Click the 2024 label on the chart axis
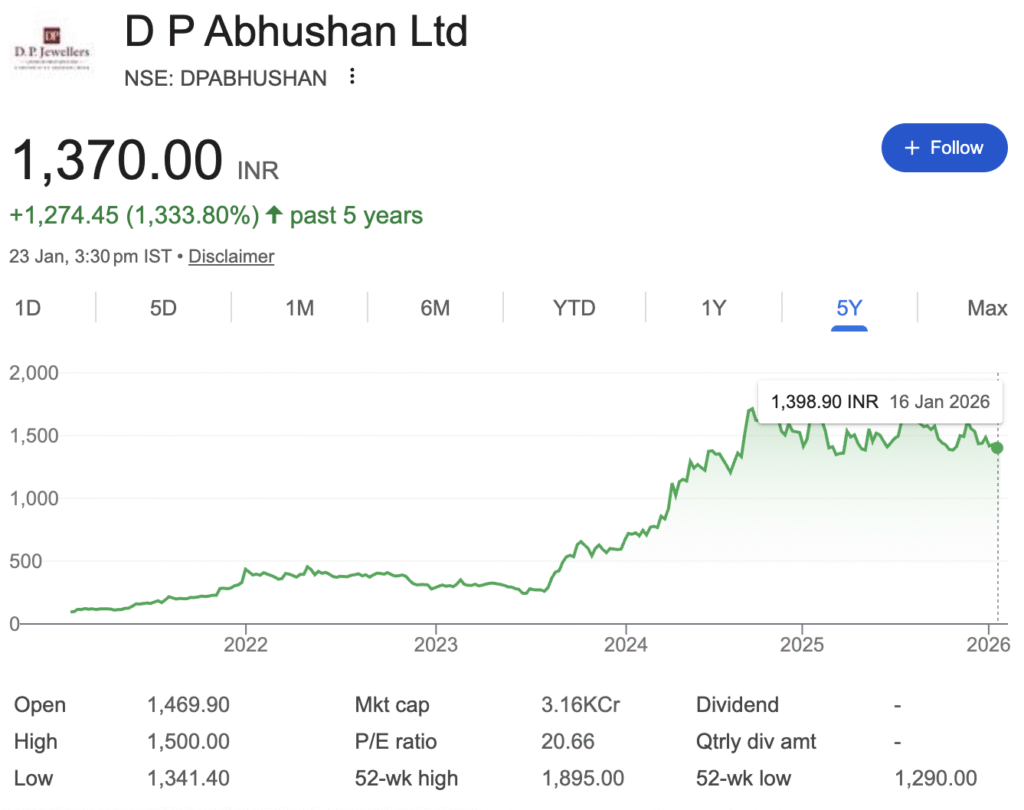 tap(624, 643)
